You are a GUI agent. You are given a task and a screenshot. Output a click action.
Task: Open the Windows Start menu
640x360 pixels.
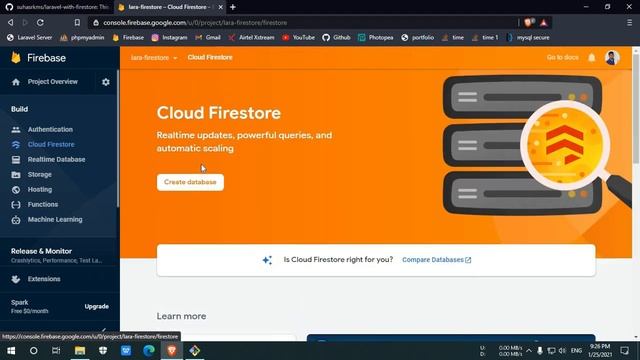tap(11, 351)
